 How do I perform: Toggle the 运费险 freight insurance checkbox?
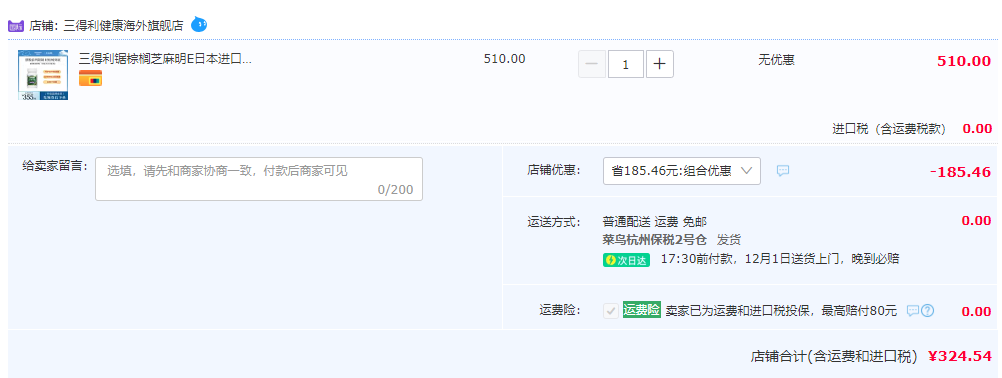[x=611, y=311]
